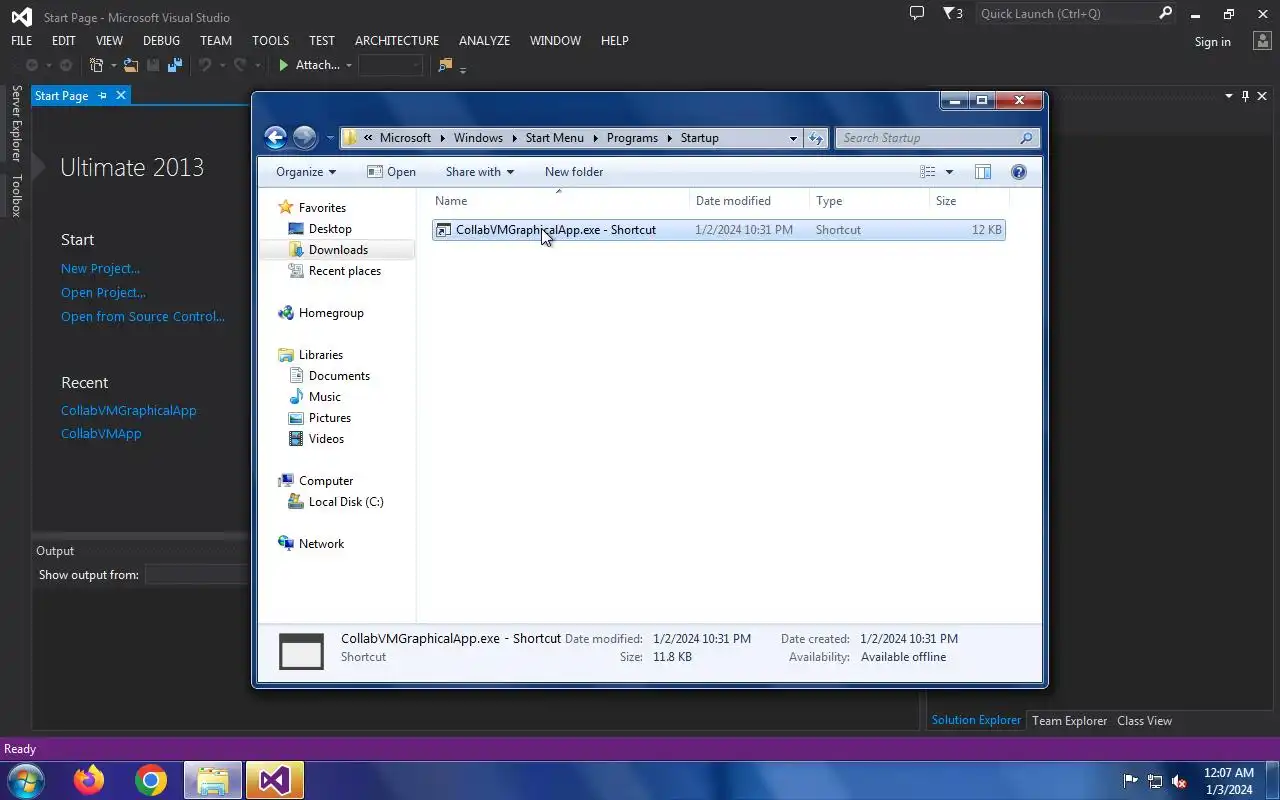Select CollabVMGraphicalApp.exe - Shortcut file

(x=718, y=230)
